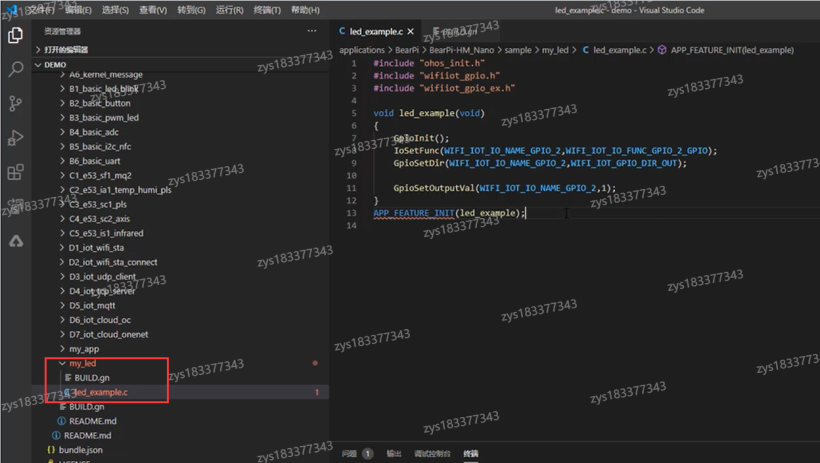Open the explorer panel more actions ellipsis
The image size is (820, 463).
click(312, 31)
